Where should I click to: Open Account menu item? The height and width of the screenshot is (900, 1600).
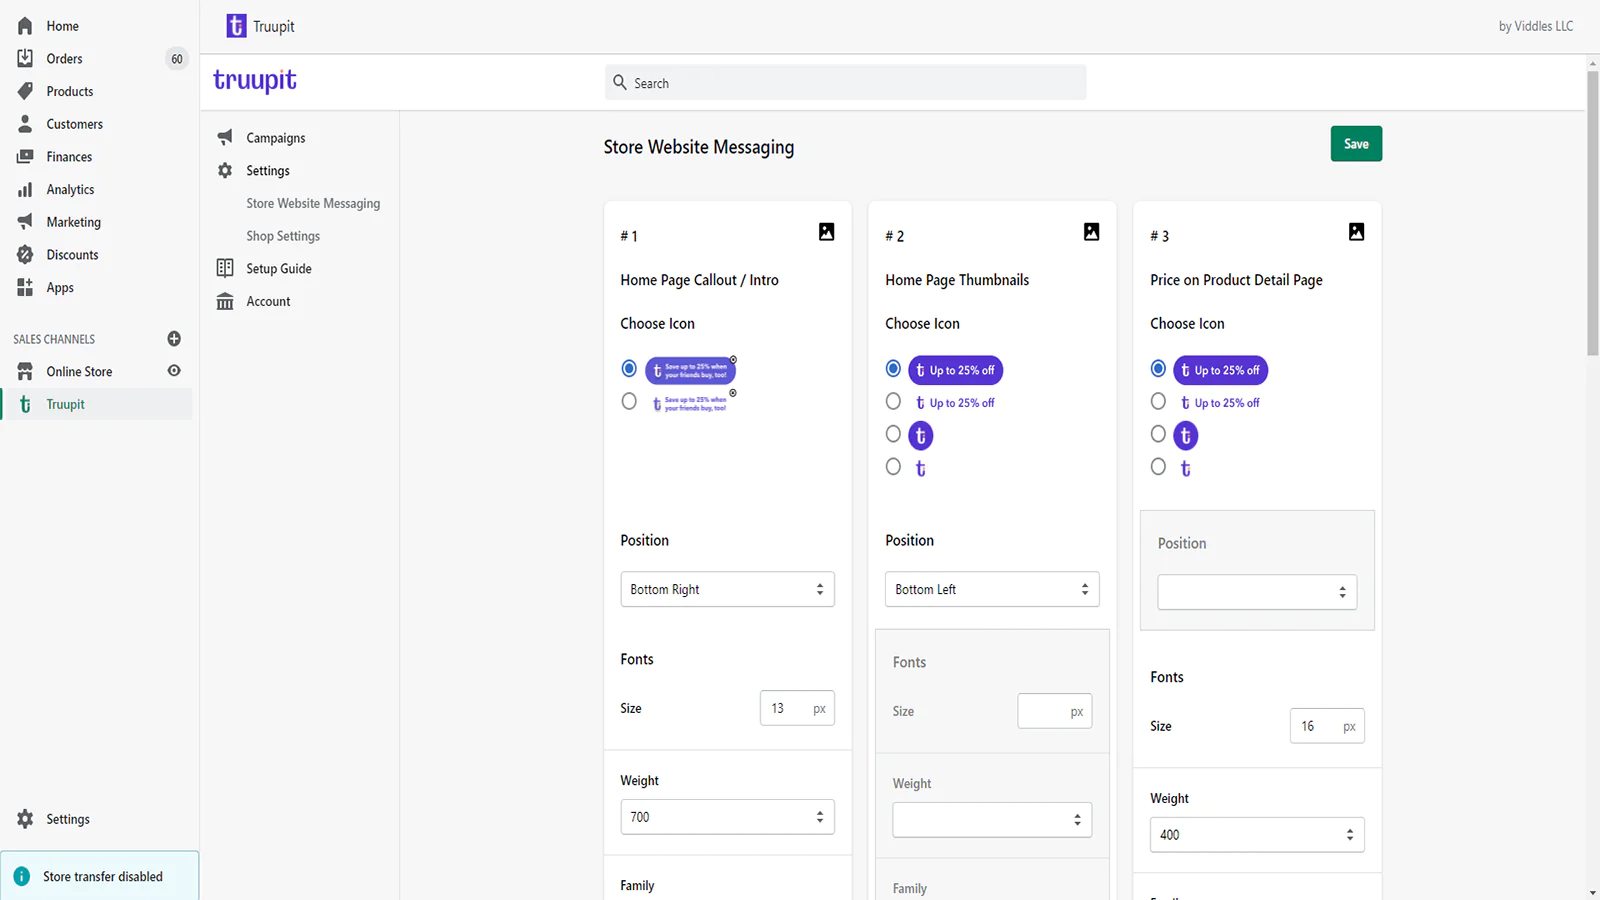coord(268,301)
